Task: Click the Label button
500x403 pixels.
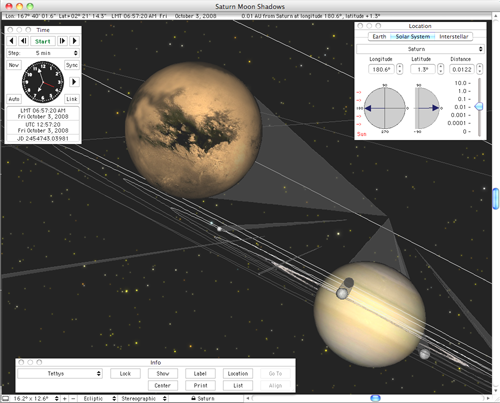Action: click(x=200, y=374)
